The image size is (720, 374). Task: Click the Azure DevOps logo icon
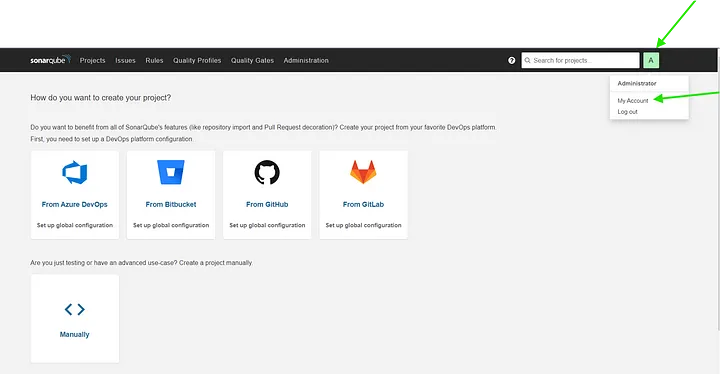point(74,172)
